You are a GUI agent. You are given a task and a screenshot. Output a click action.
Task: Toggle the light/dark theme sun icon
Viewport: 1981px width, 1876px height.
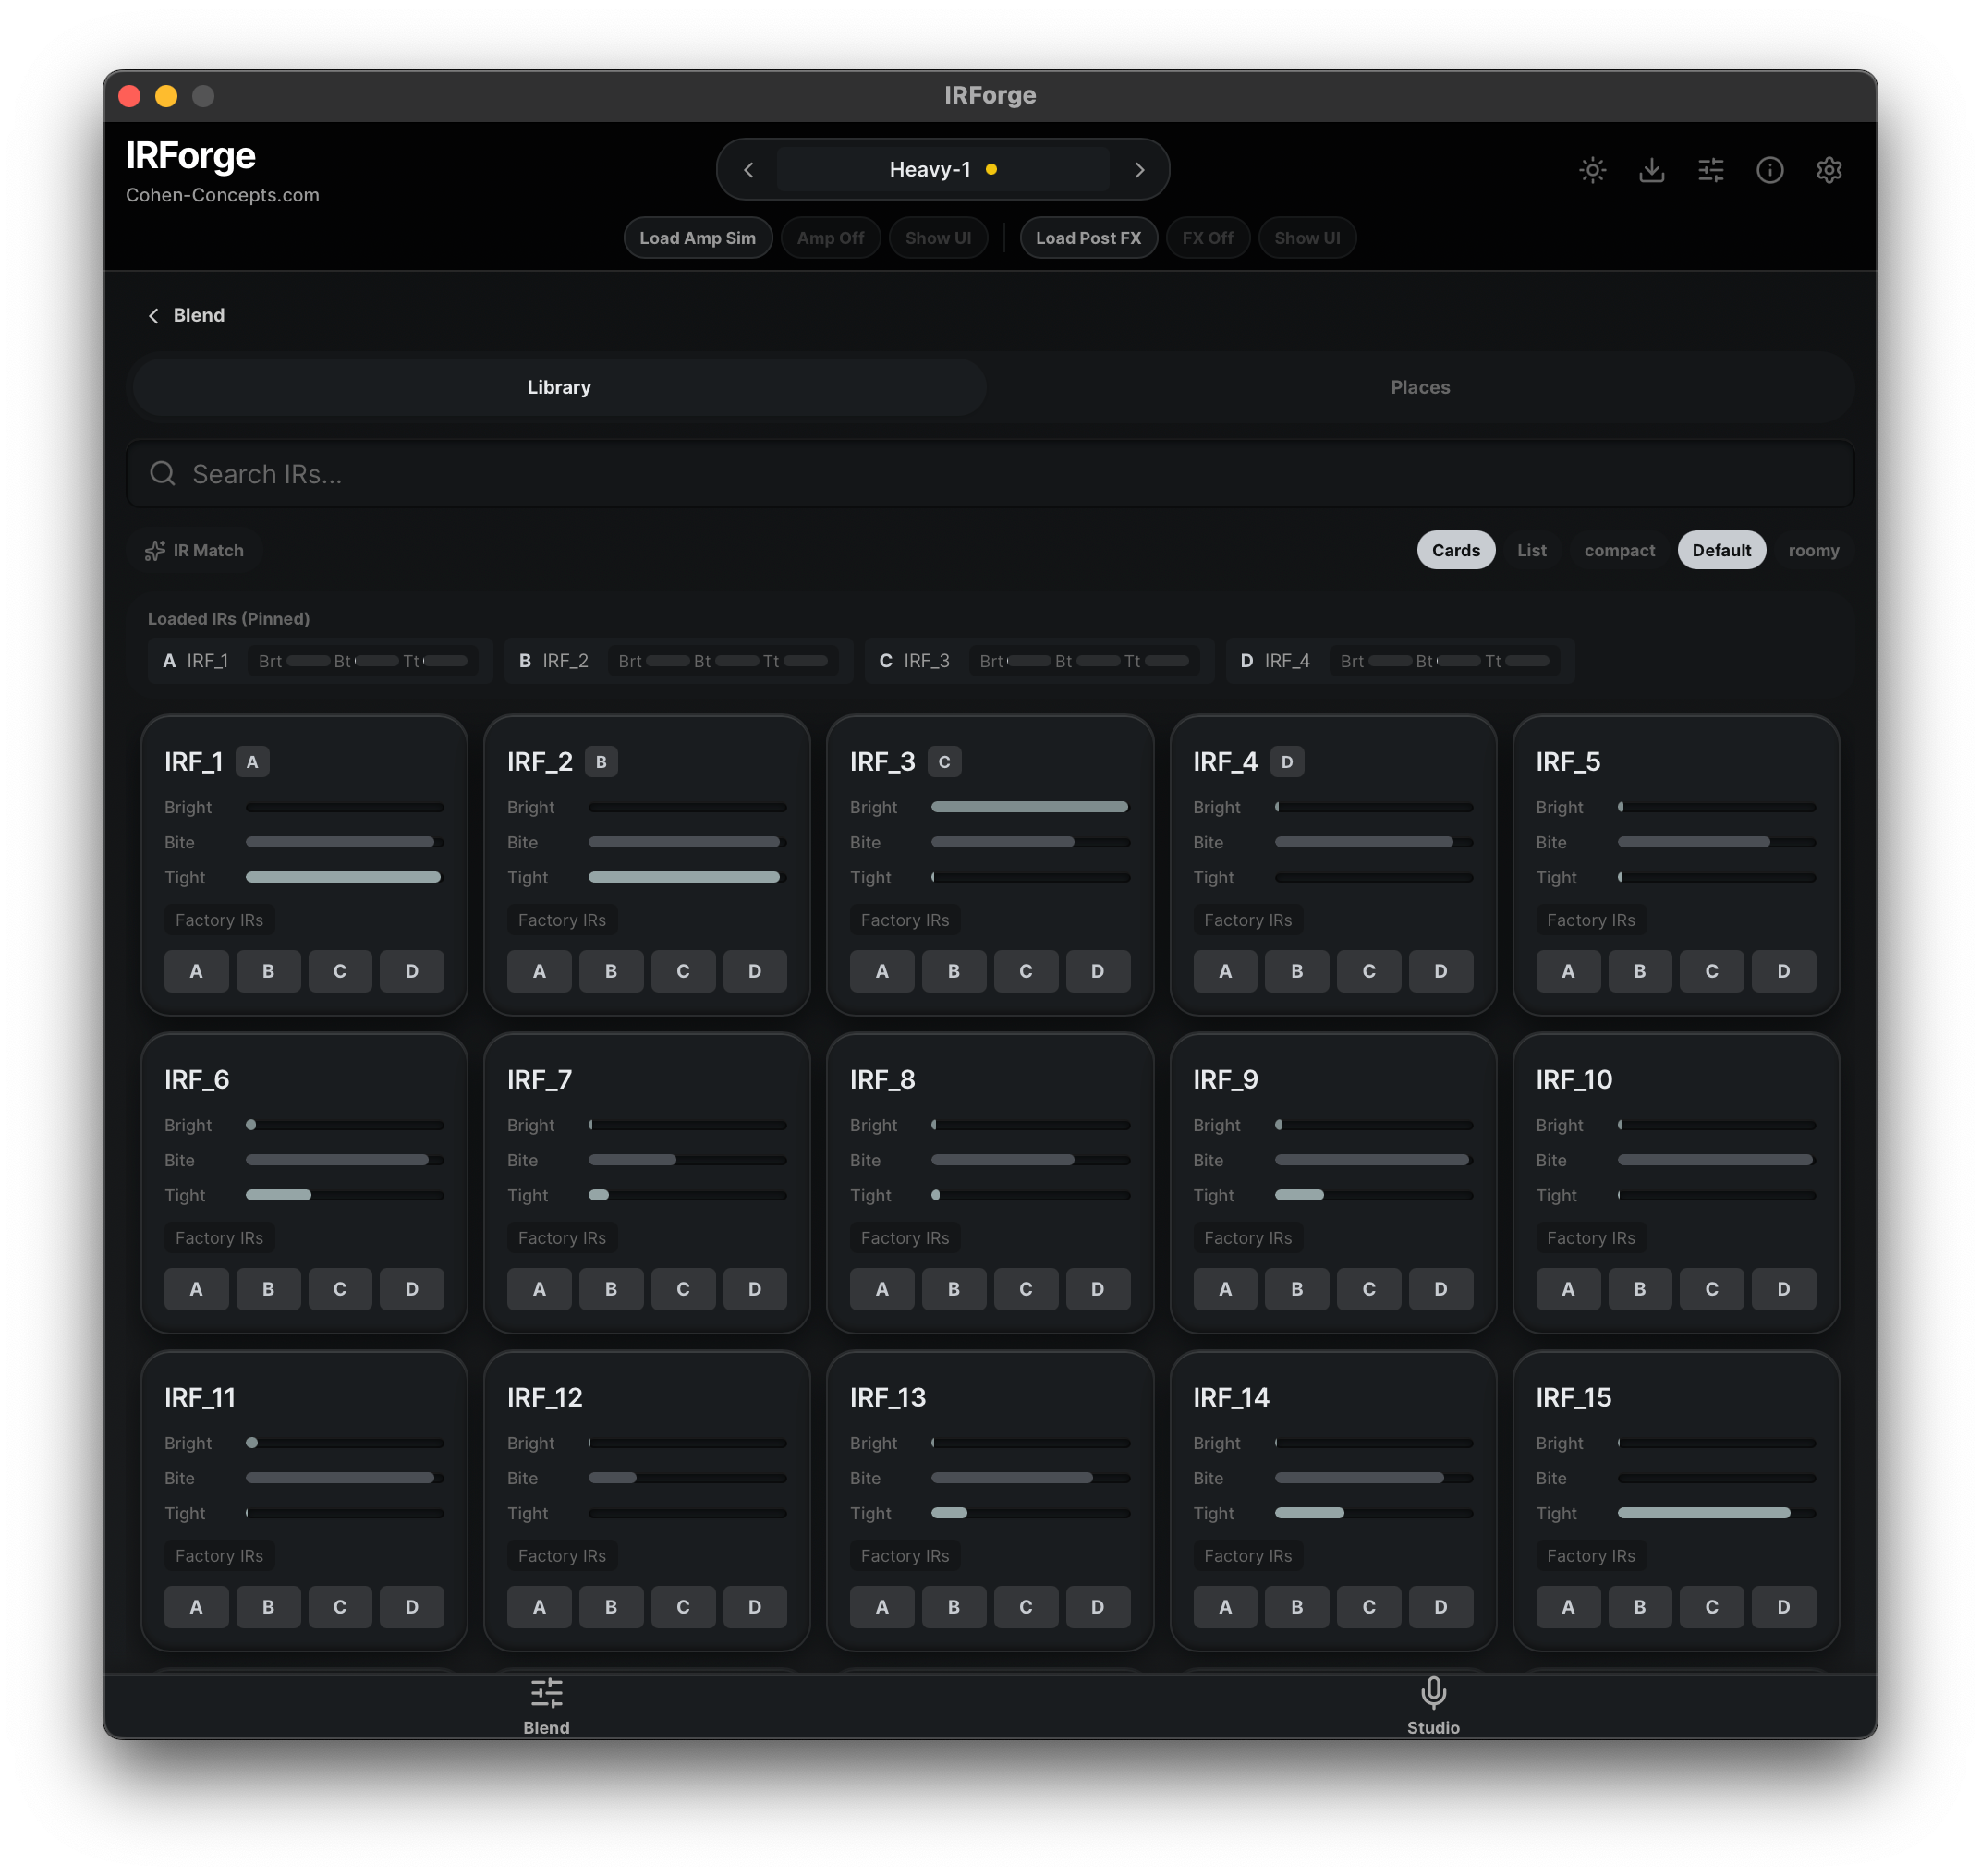pos(1592,170)
